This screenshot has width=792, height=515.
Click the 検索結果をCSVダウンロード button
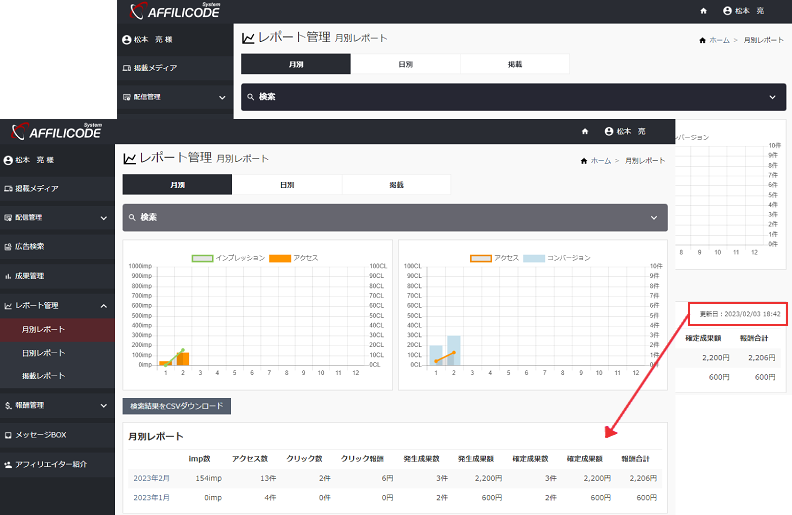177,406
